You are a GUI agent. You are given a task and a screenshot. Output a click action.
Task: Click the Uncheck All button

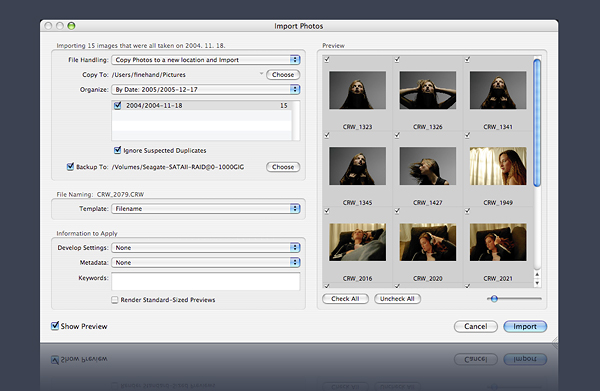click(x=397, y=299)
